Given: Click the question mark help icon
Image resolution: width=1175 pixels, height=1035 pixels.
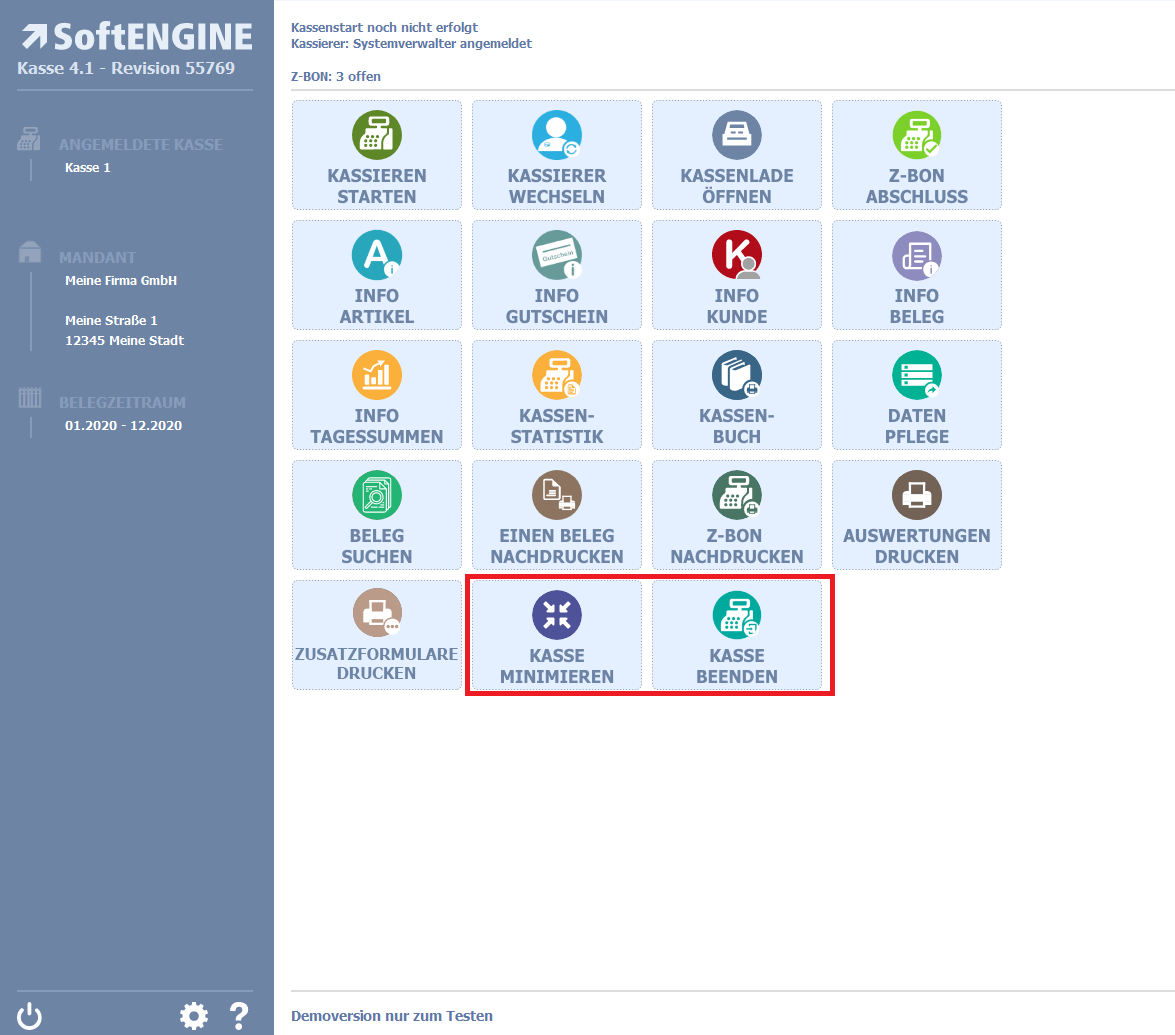Looking at the screenshot, I should 239,1017.
